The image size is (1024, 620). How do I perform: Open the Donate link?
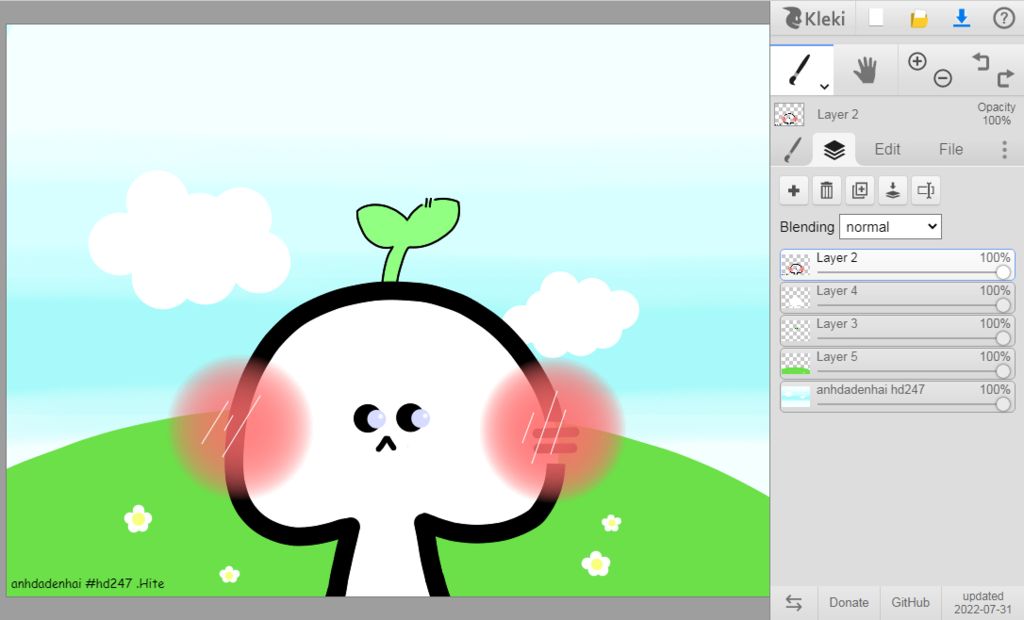pos(848,602)
